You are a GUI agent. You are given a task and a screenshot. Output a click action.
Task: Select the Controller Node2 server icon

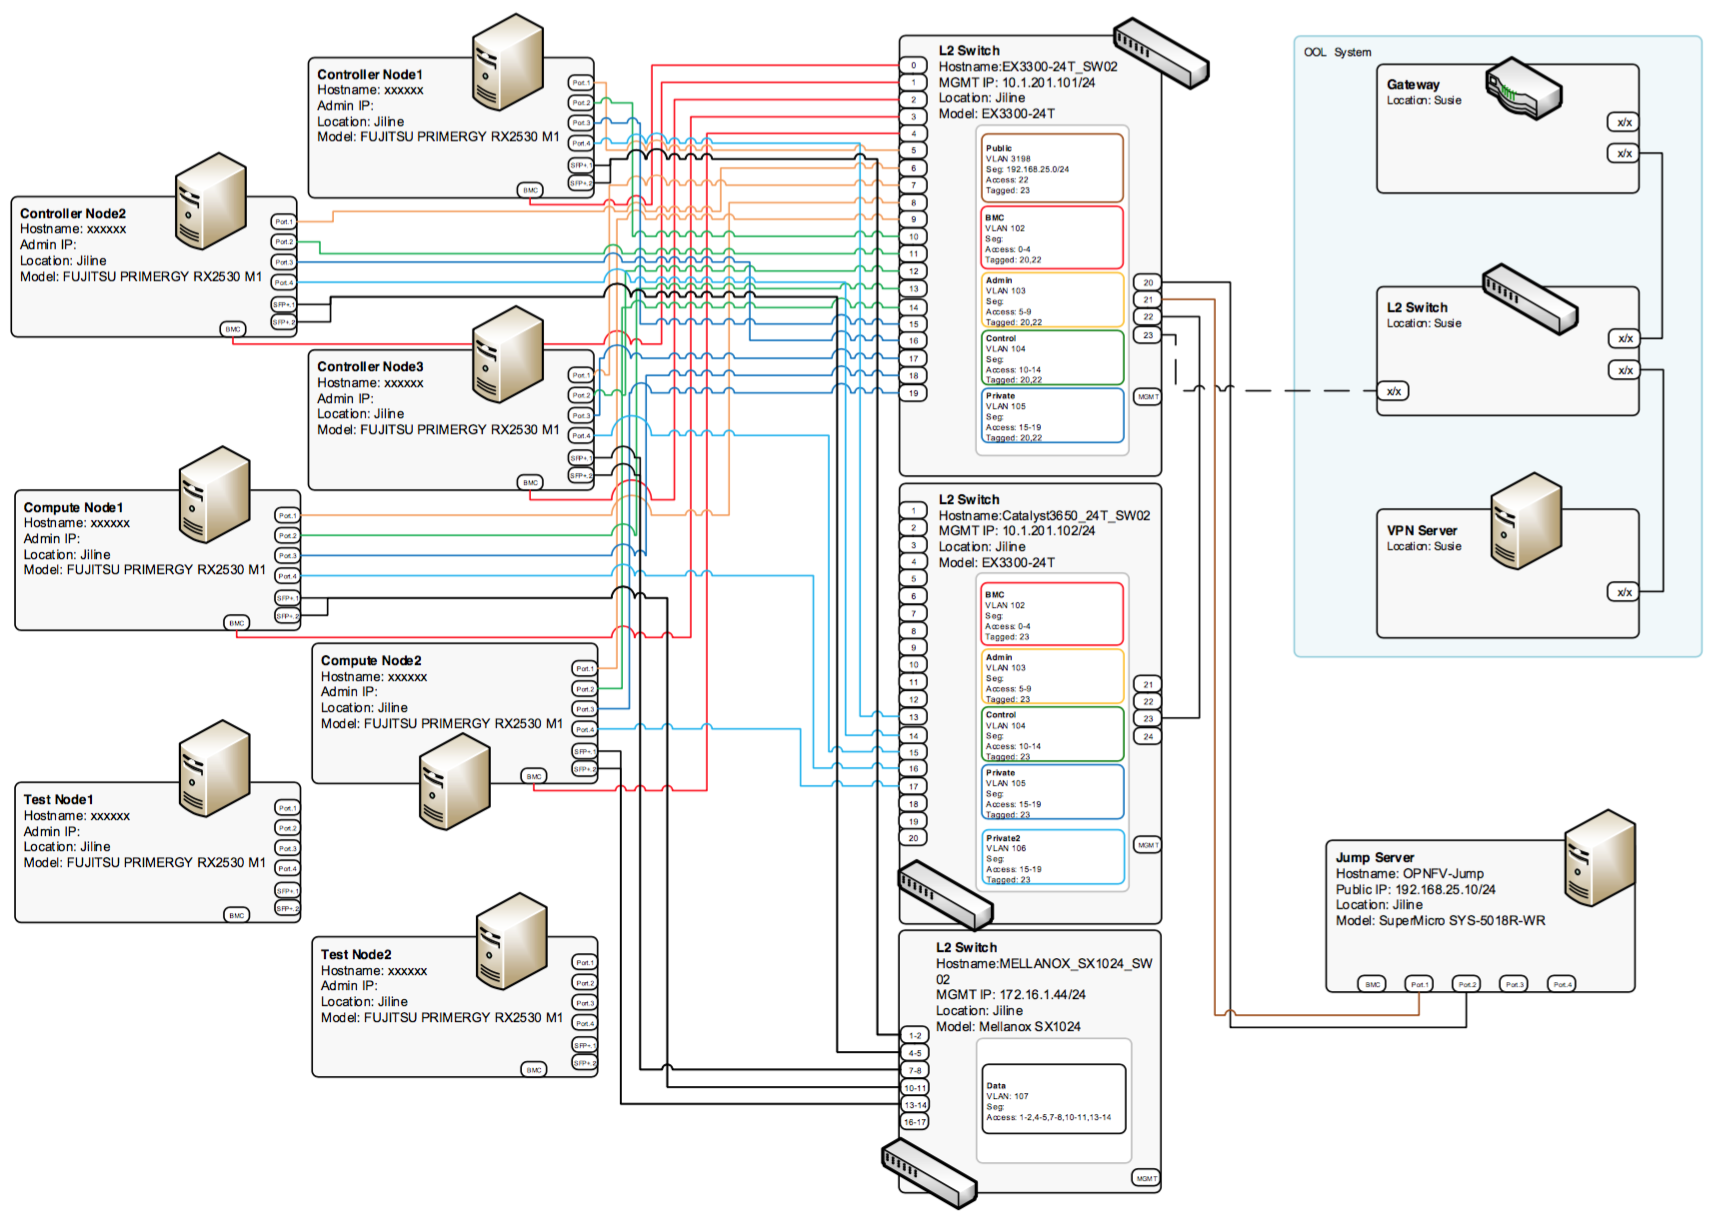coord(210,200)
